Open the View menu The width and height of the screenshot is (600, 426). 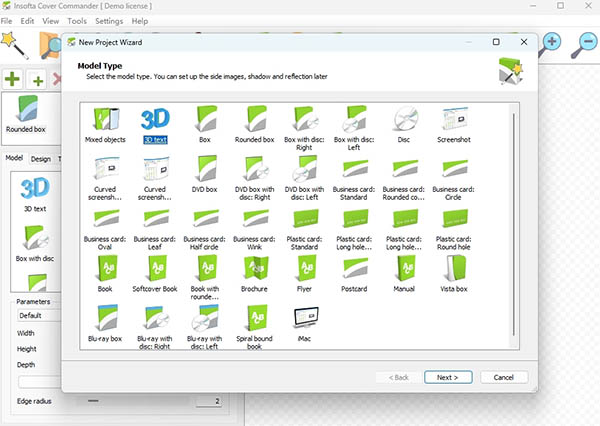51,21
